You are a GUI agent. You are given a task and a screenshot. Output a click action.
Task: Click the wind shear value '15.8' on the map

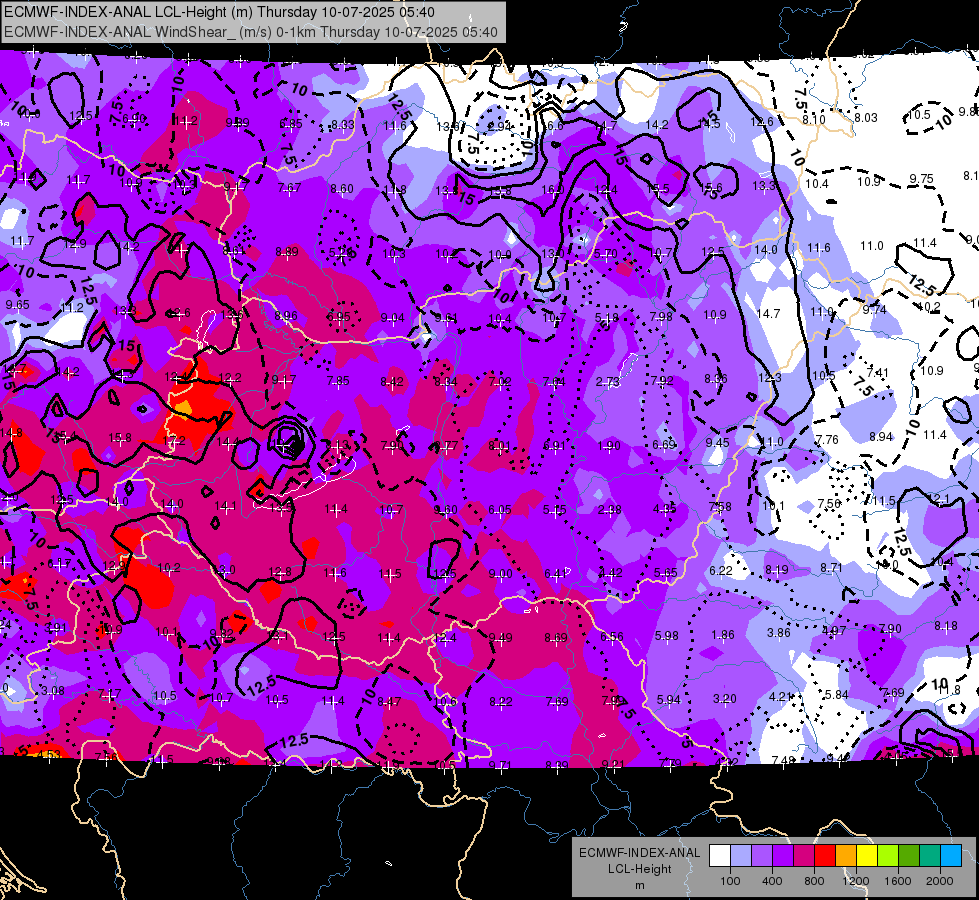tap(120, 438)
